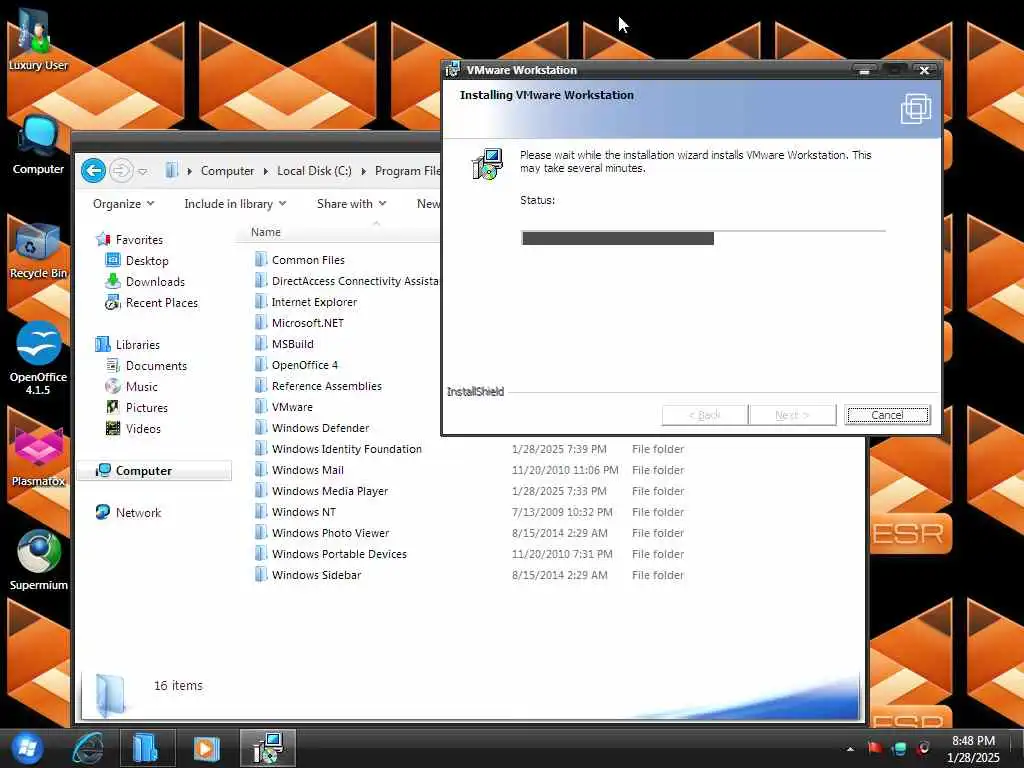Launch Plasmatox from the desktop
This screenshot has height=768, width=1024.
click(x=38, y=457)
